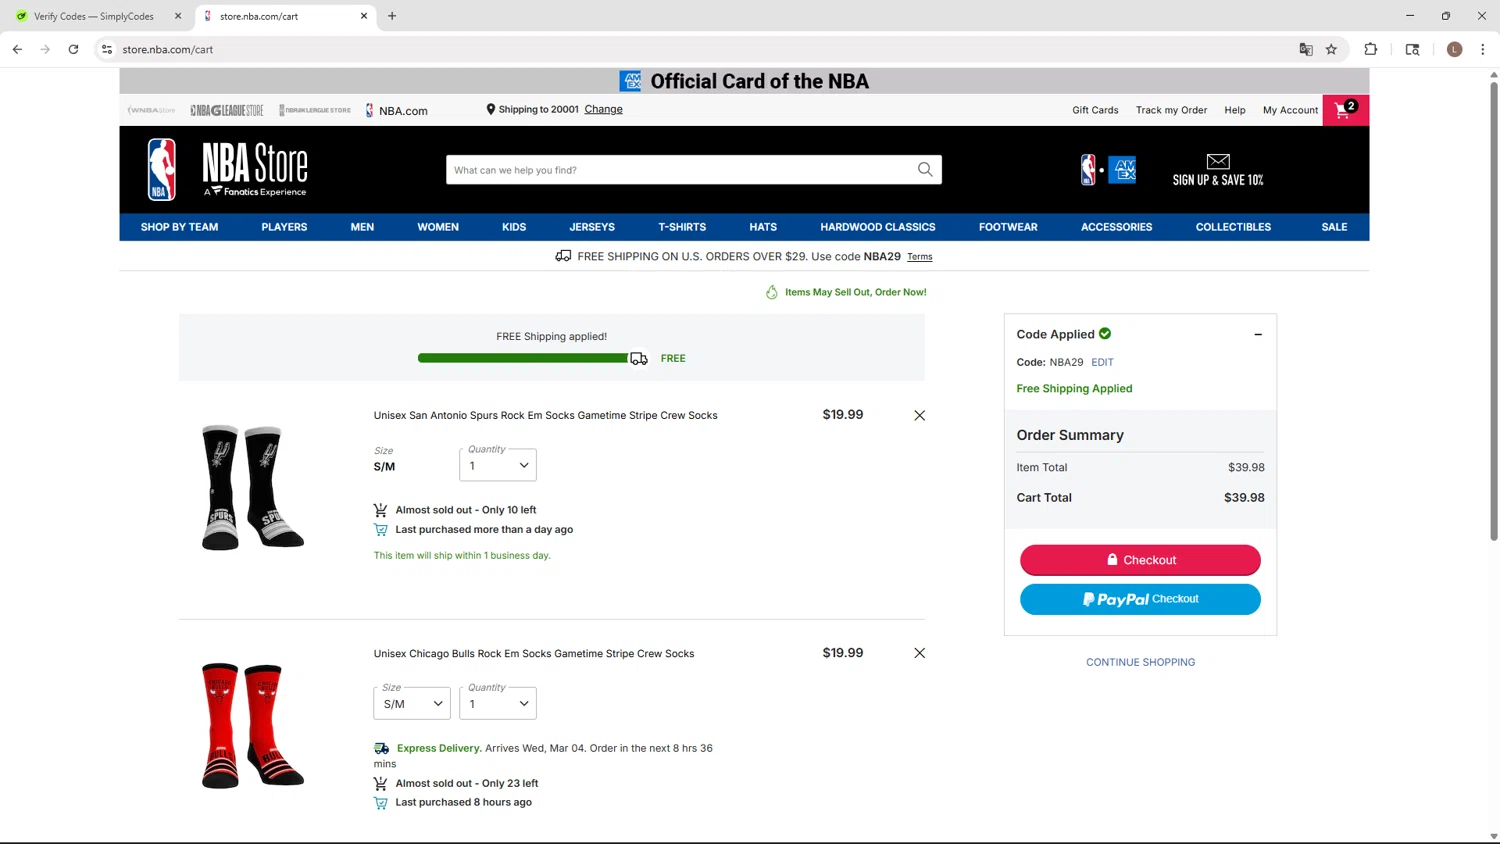
Task: Open the COLLECTIBLES menu
Action: click(x=1233, y=227)
